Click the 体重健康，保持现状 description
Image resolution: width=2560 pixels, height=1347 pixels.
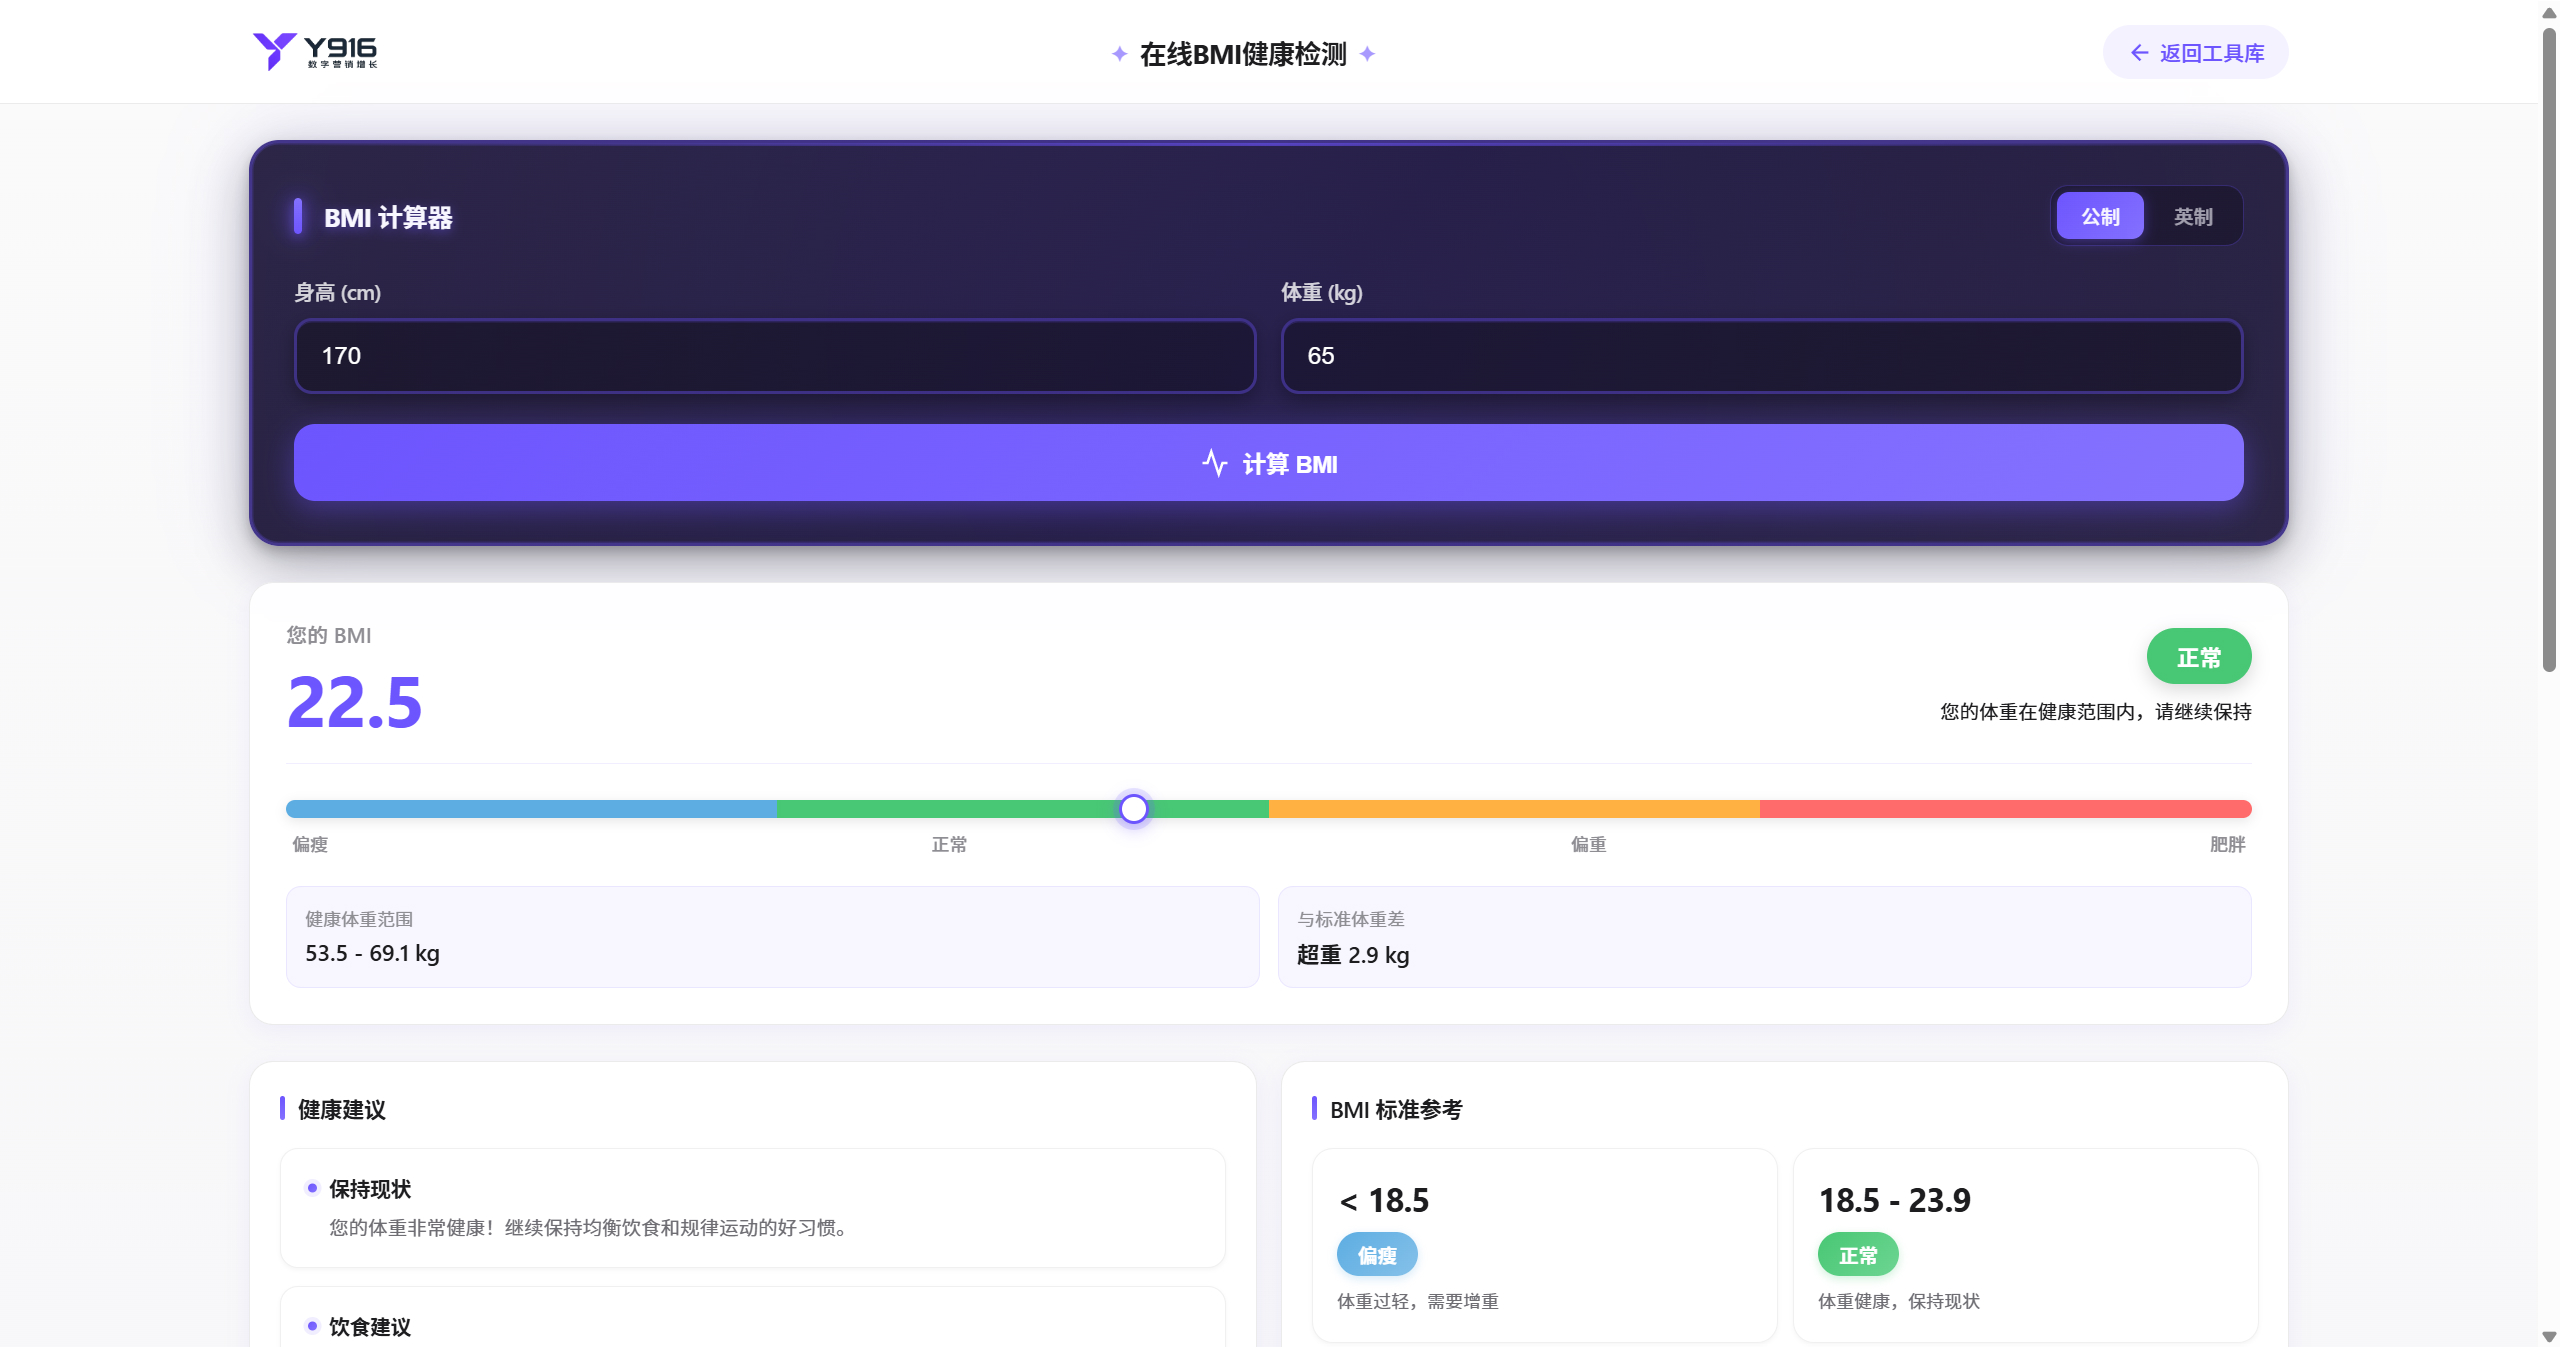click(x=1899, y=1301)
